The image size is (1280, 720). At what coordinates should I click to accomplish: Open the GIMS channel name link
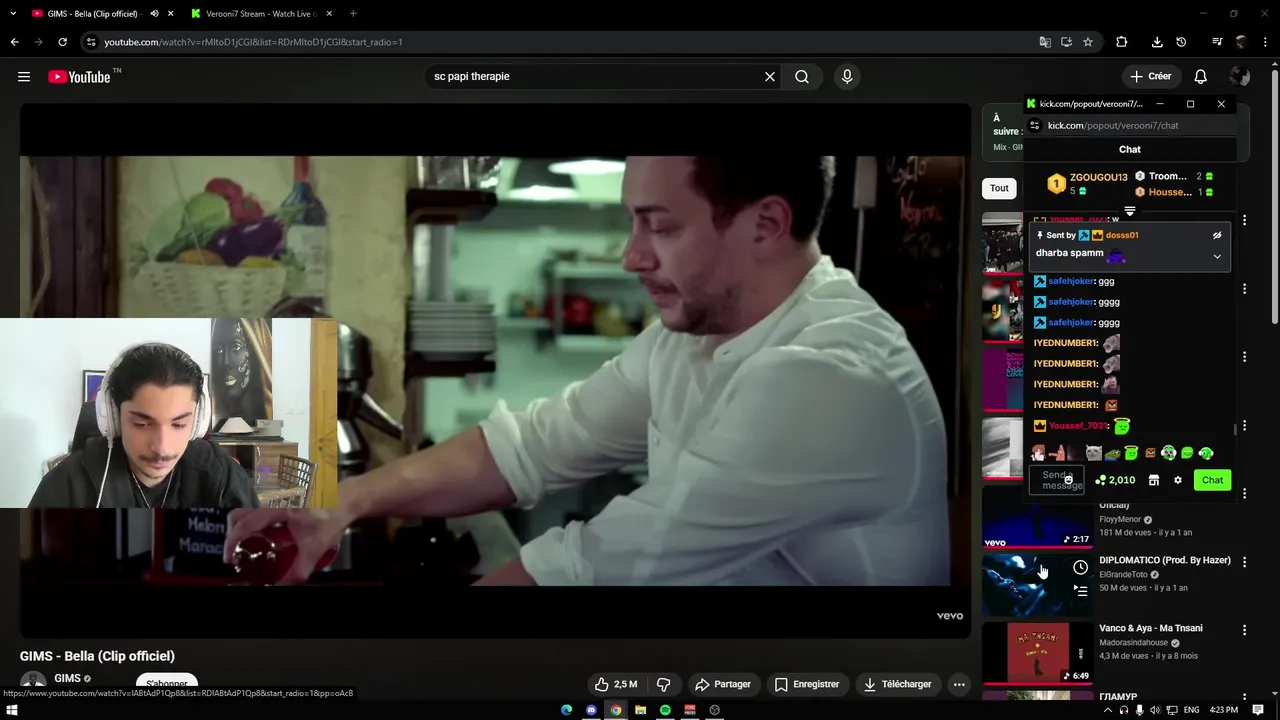[x=67, y=678]
